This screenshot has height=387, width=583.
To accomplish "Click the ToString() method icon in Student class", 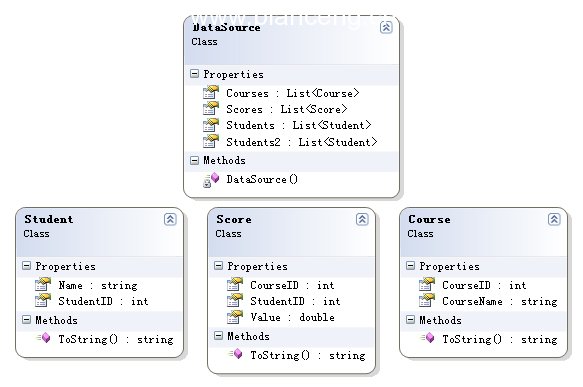I will click(44, 338).
